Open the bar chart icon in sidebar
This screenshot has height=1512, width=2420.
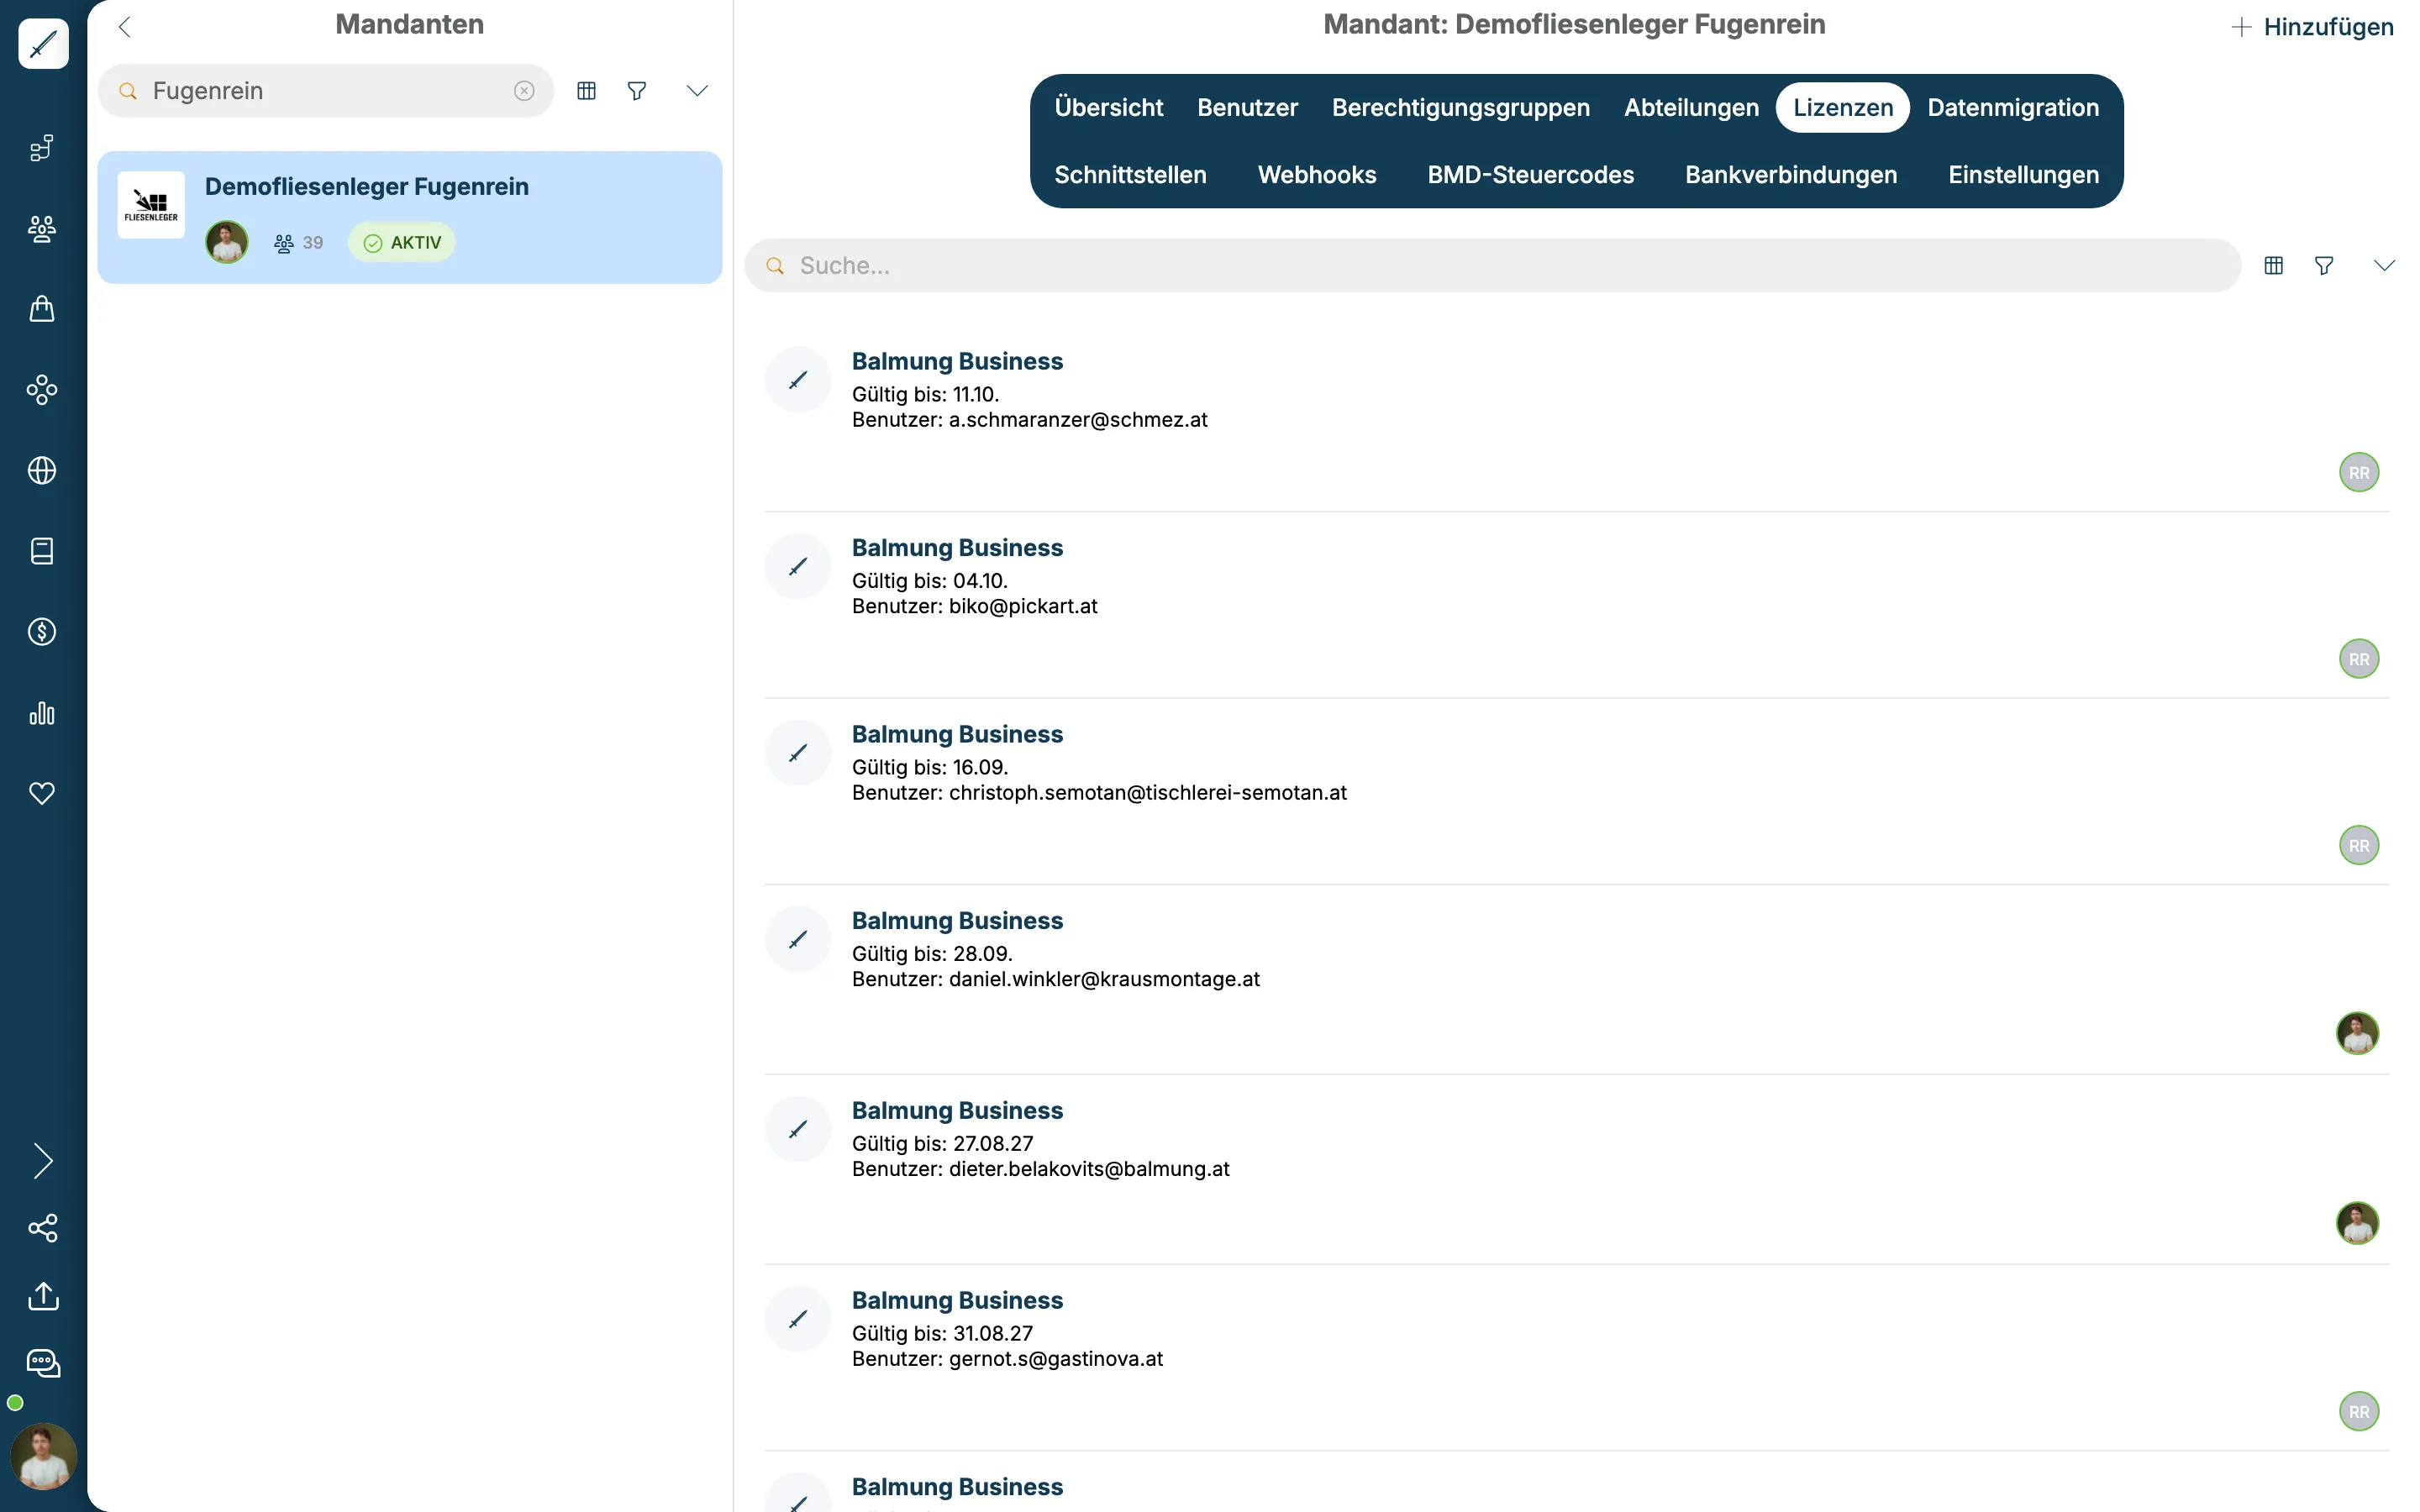click(x=42, y=713)
